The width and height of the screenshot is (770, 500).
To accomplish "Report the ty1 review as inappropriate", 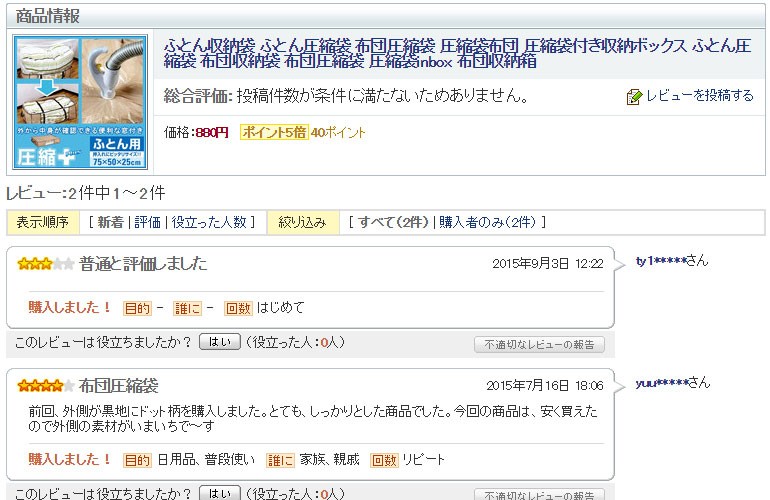I will click(x=539, y=345).
